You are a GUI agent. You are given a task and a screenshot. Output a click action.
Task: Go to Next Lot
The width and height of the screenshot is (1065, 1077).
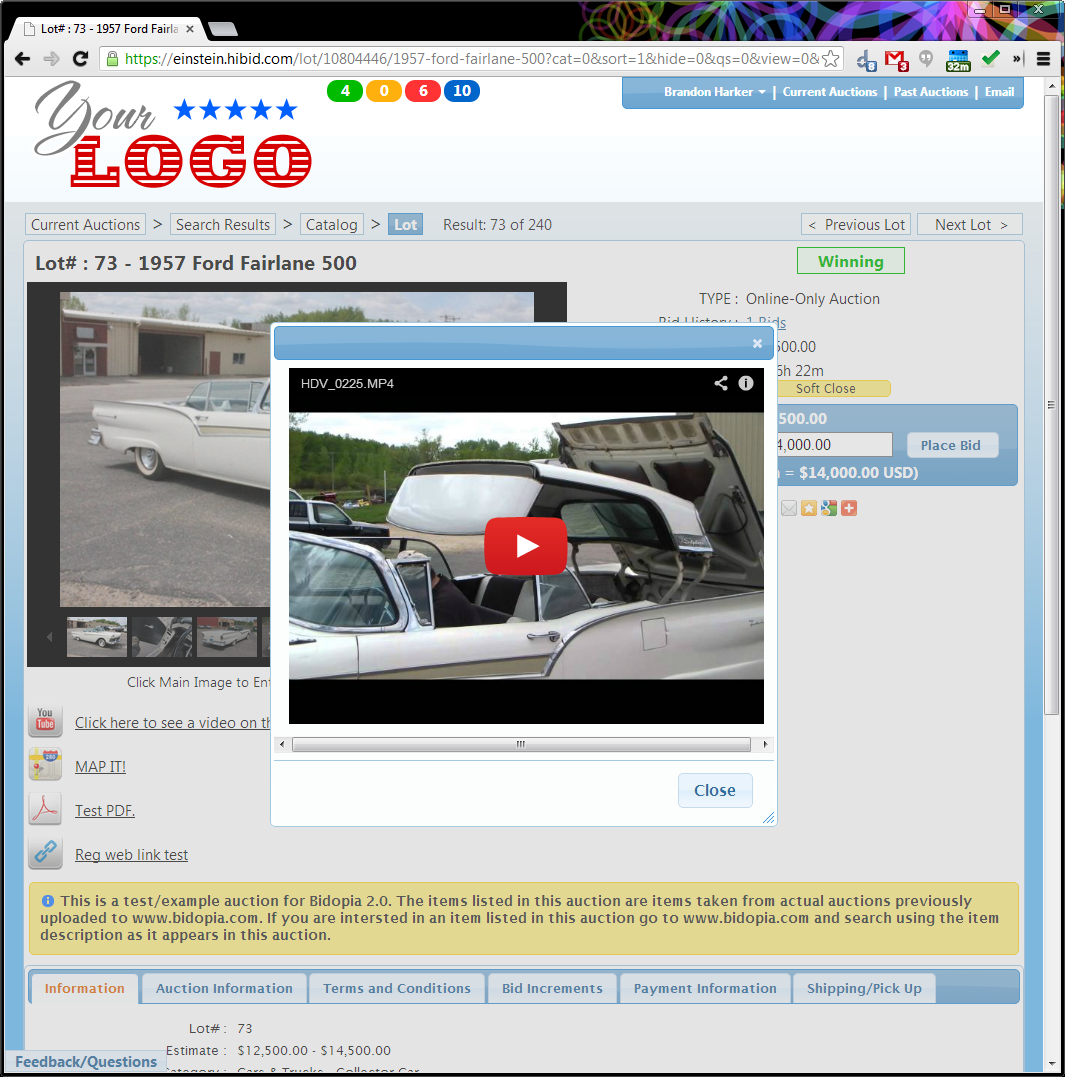pos(970,225)
